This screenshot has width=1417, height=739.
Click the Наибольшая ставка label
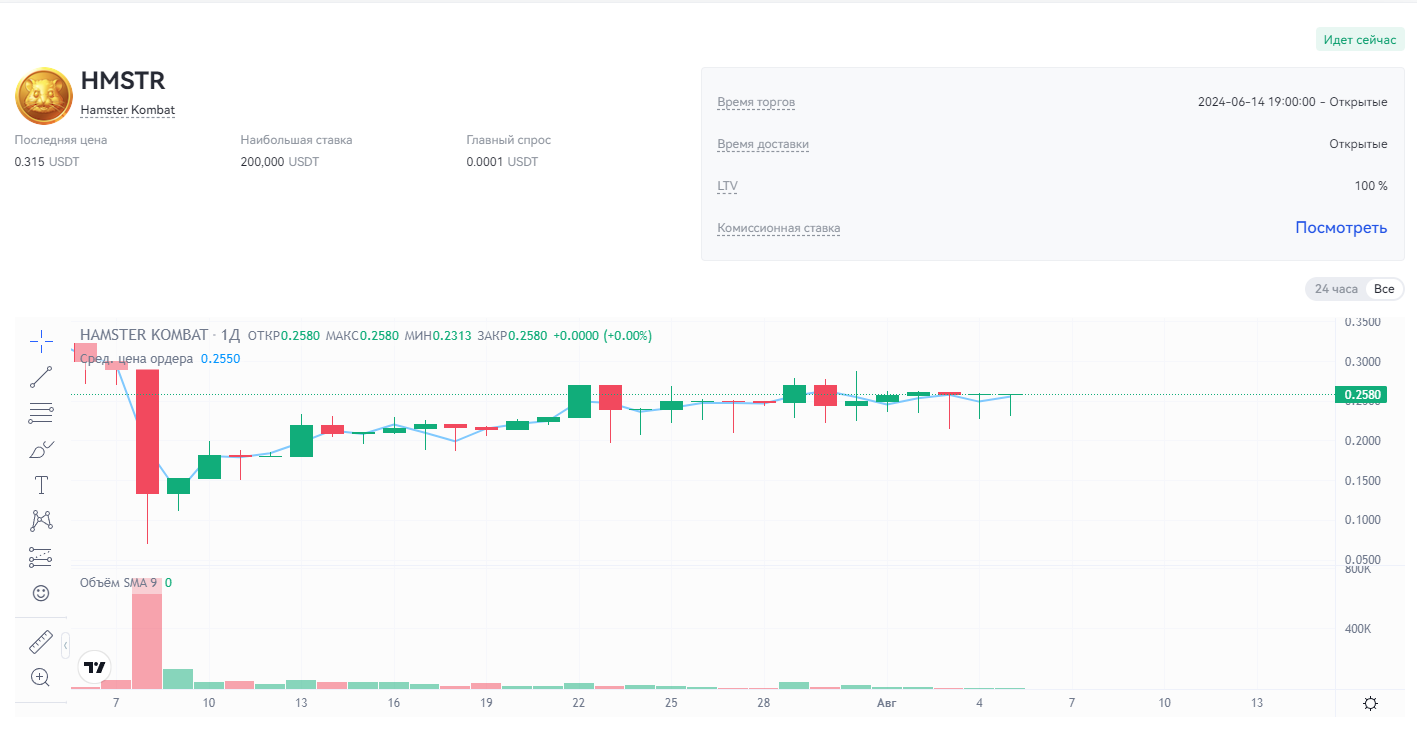(x=296, y=140)
